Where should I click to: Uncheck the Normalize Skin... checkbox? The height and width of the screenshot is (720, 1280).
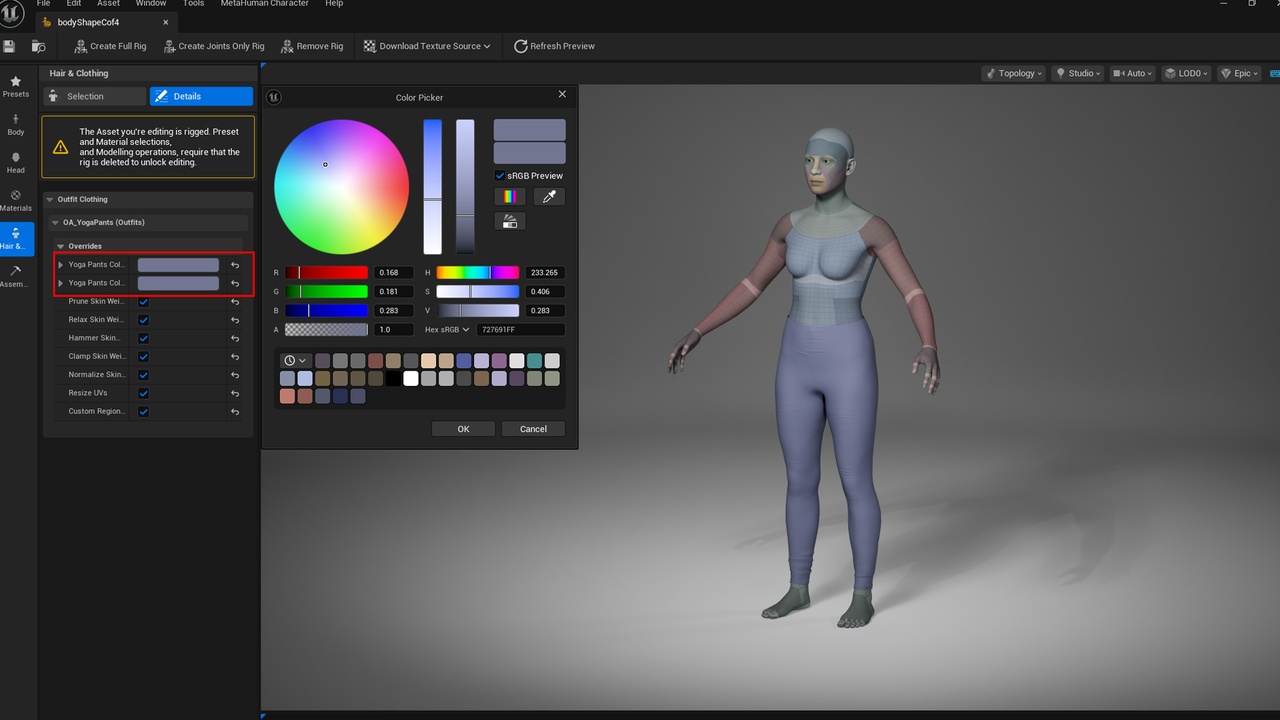pos(144,375)
